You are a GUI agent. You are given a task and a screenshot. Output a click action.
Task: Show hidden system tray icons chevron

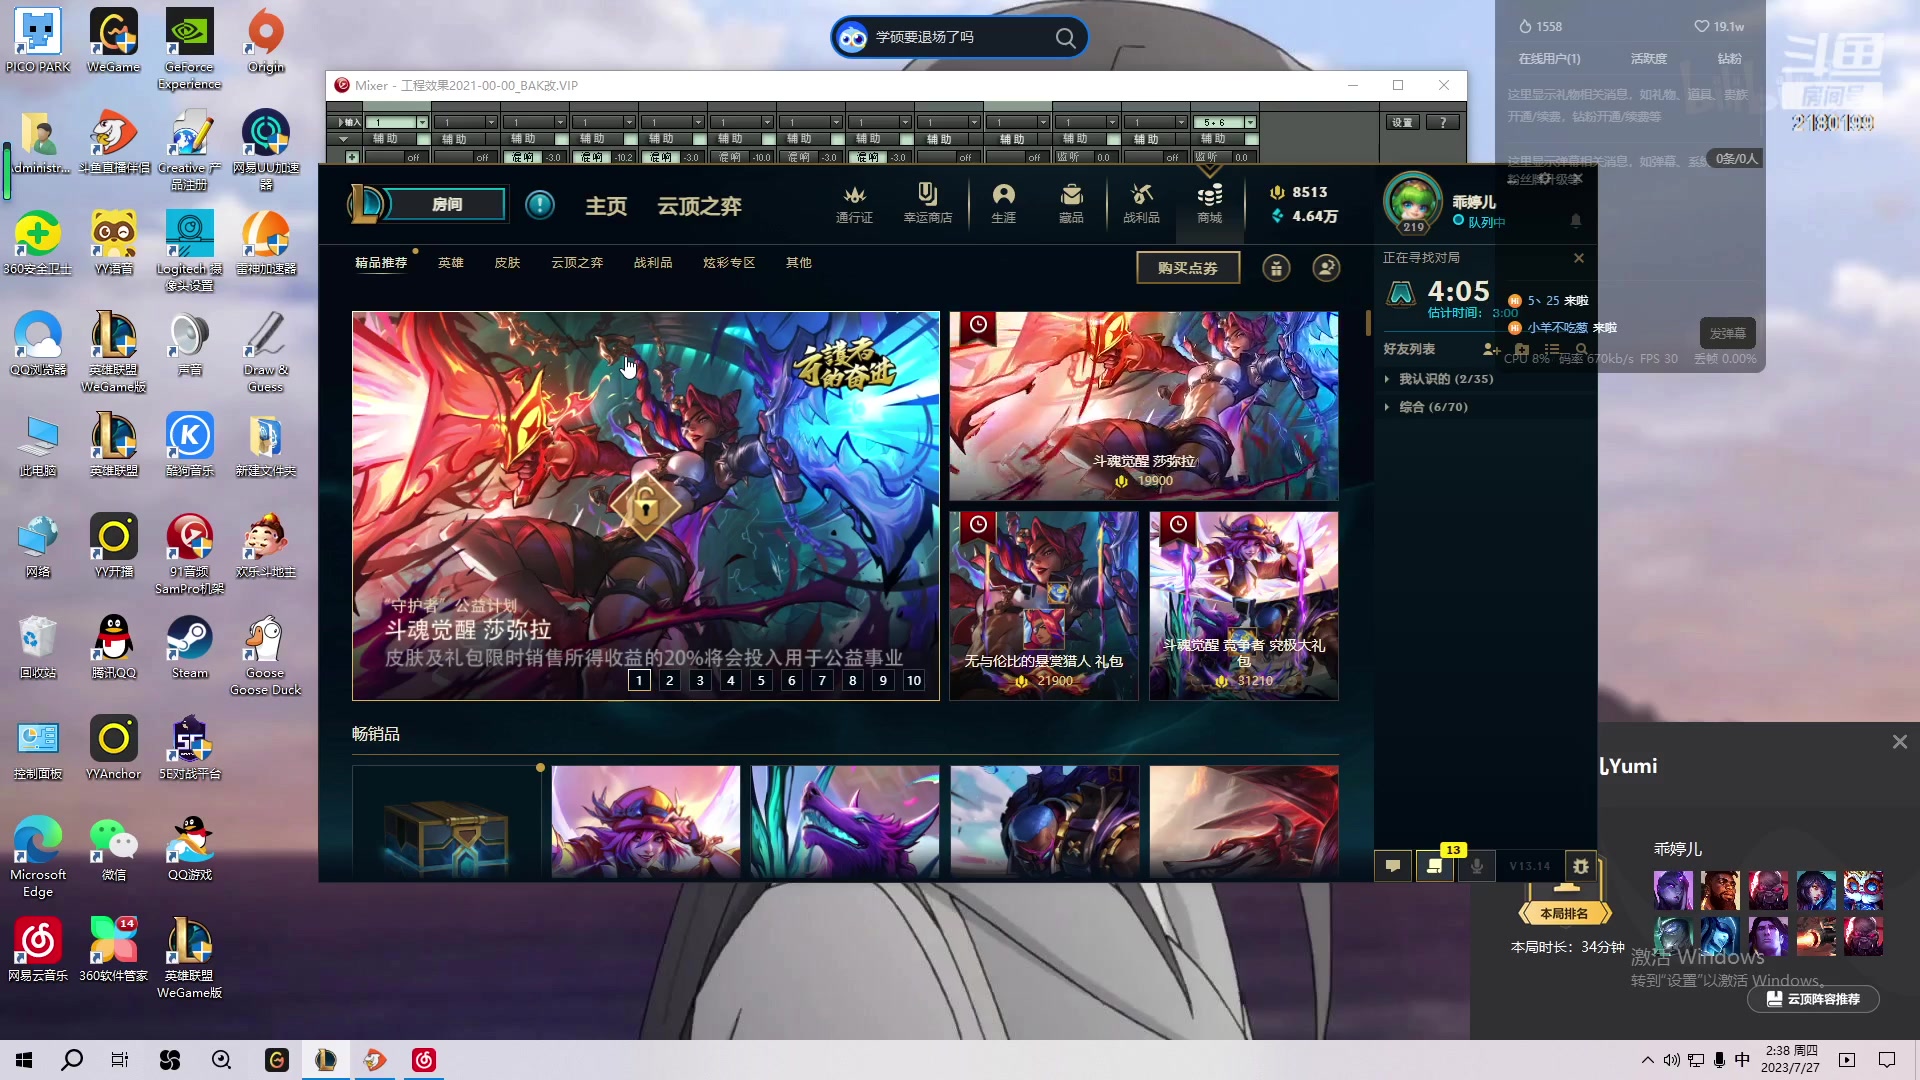(x=1647, y=1060)
